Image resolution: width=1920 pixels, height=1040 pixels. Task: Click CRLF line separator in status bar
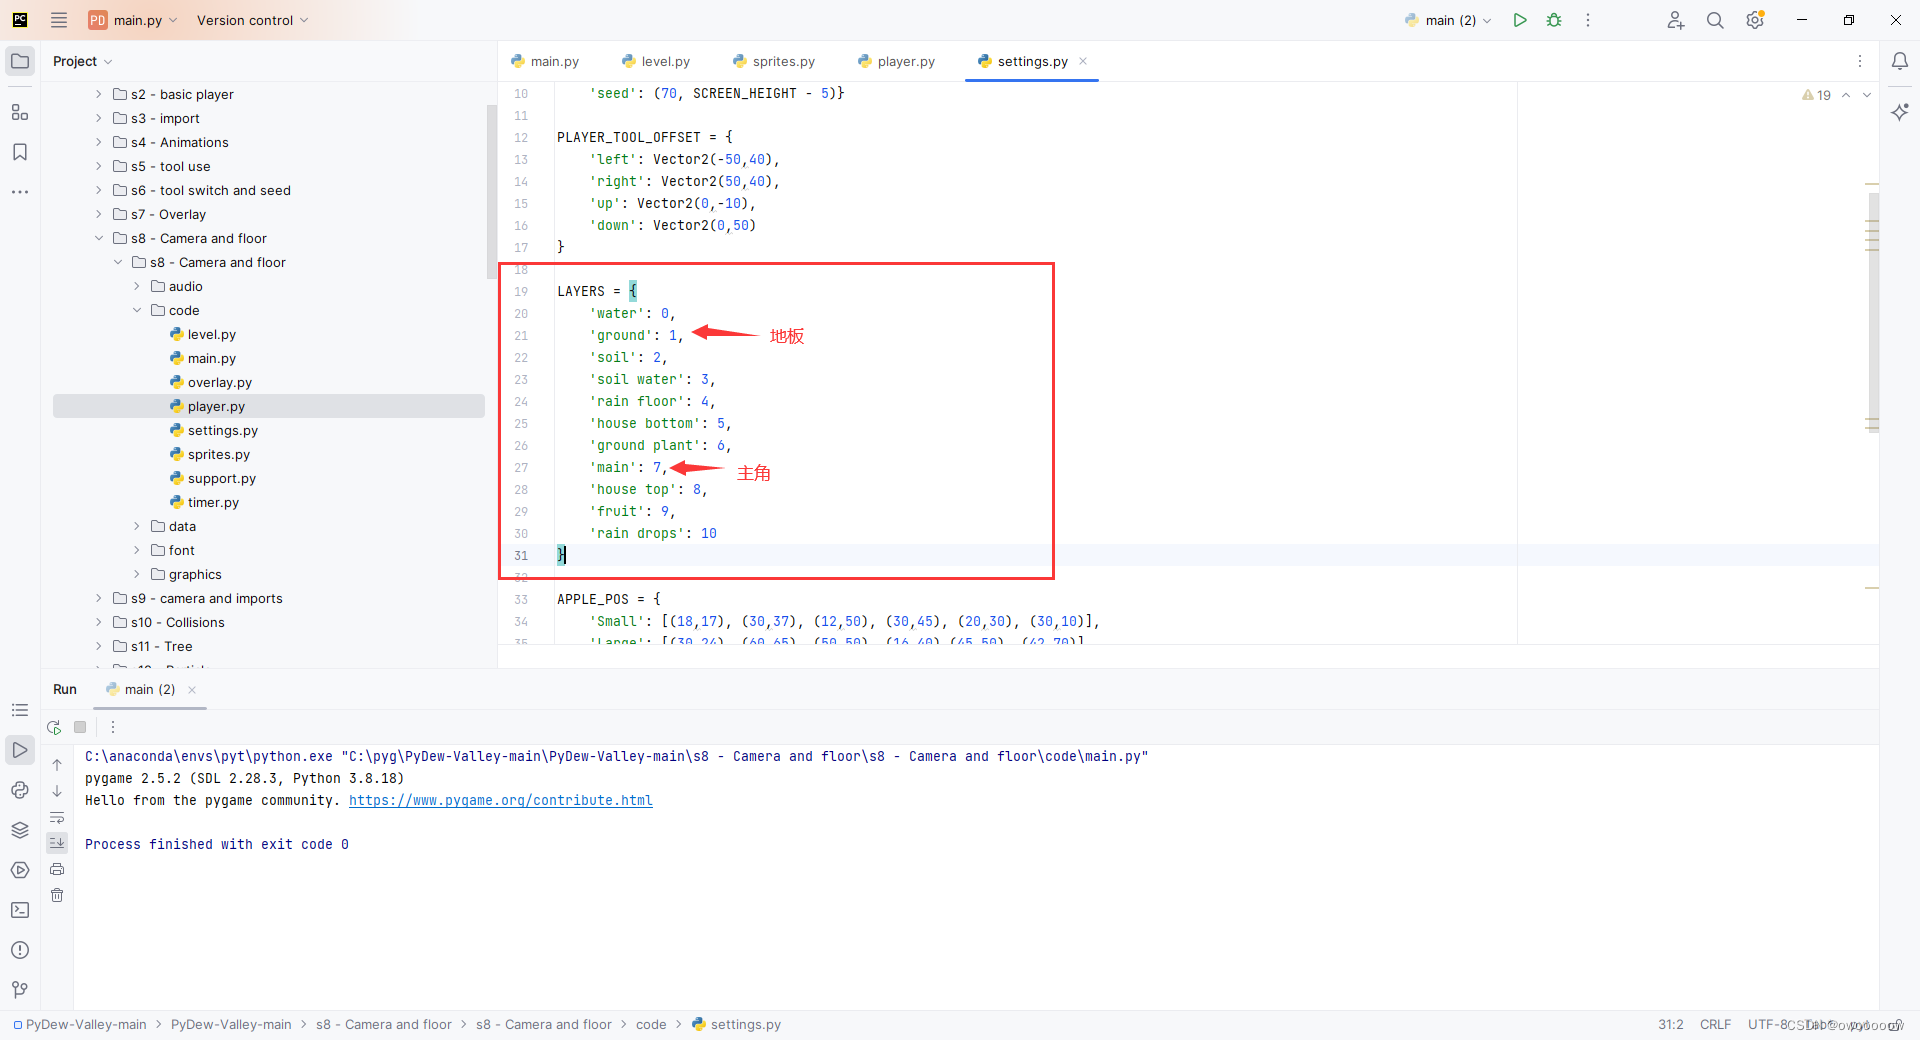pos(1715,1025)
